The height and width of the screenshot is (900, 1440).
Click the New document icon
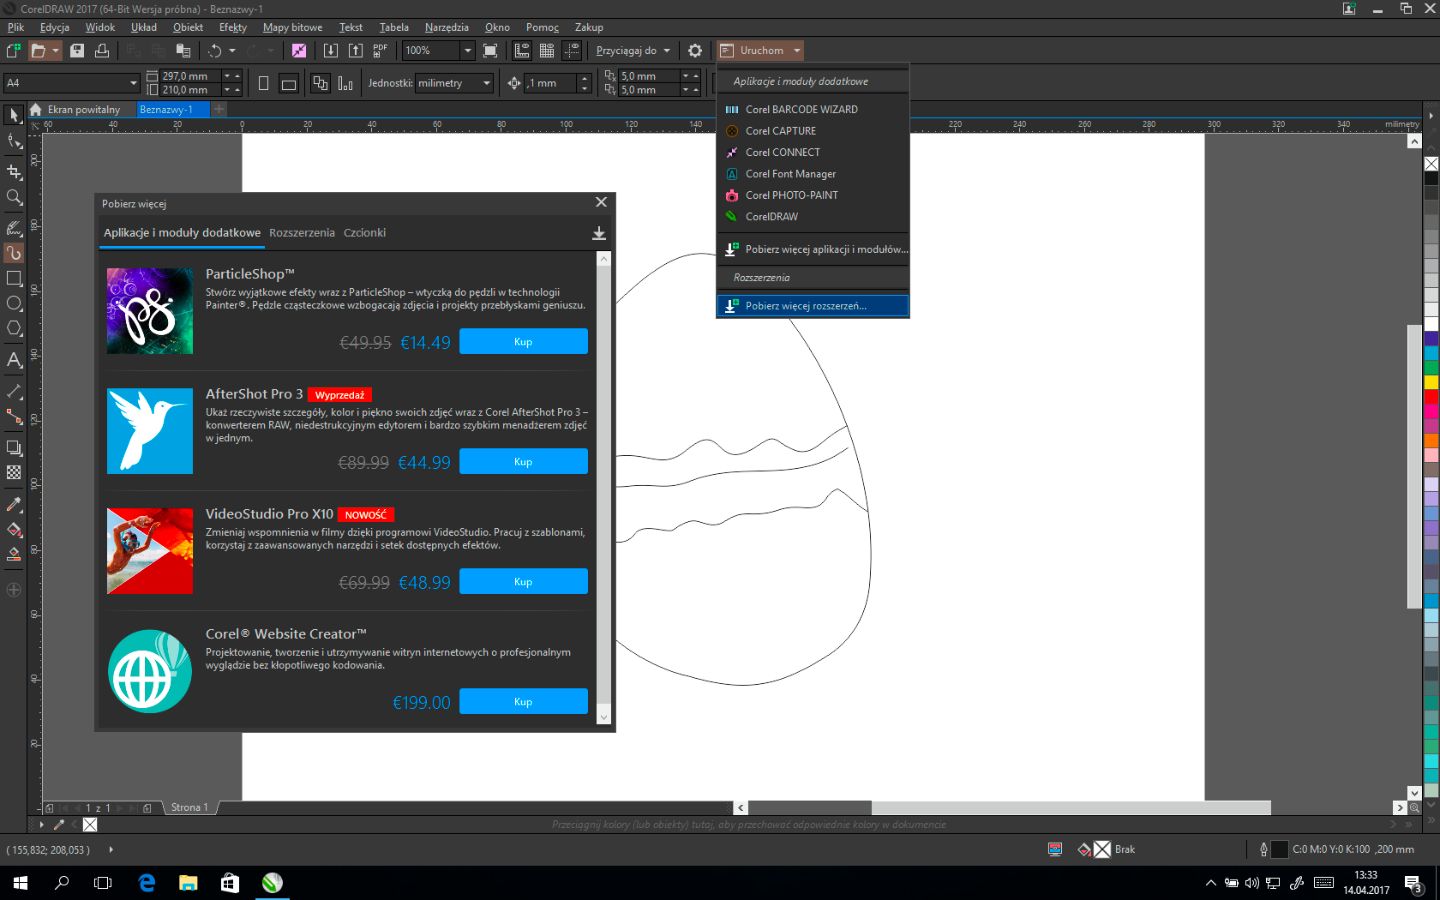click(x=14, y=50)
